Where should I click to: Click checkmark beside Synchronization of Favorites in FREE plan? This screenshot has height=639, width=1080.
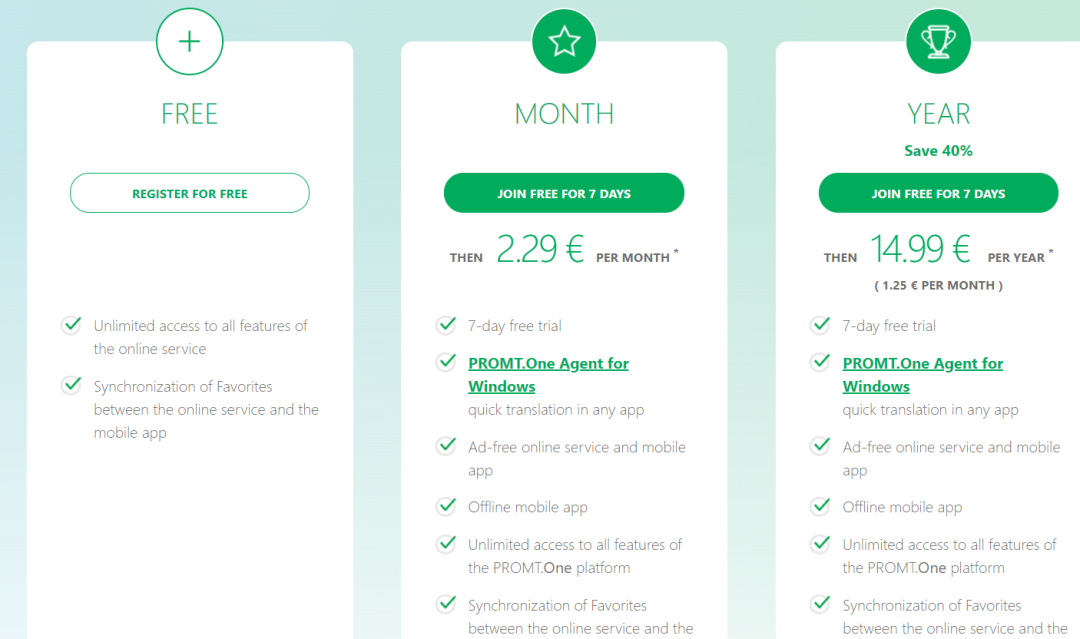(72, 384)
